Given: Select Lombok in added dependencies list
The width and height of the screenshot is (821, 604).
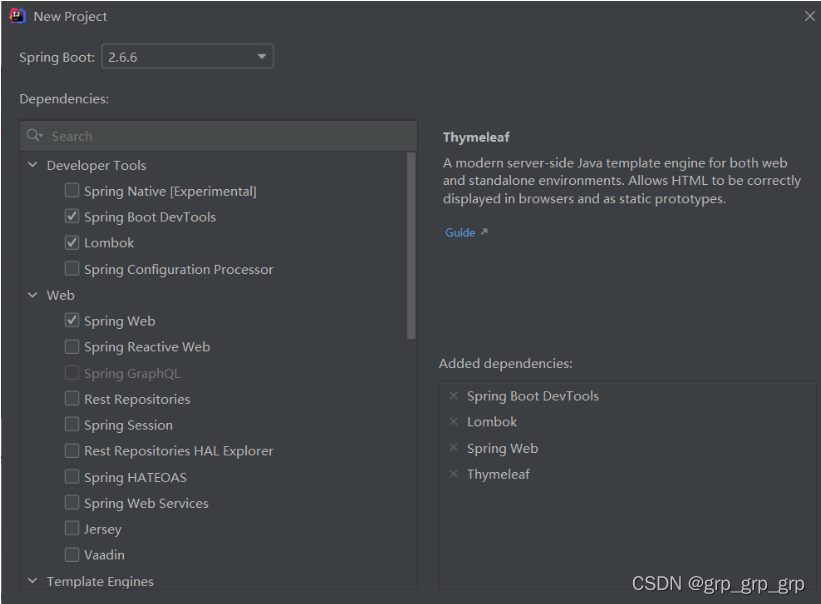Looking at the screenshot, I should point(492,422).
